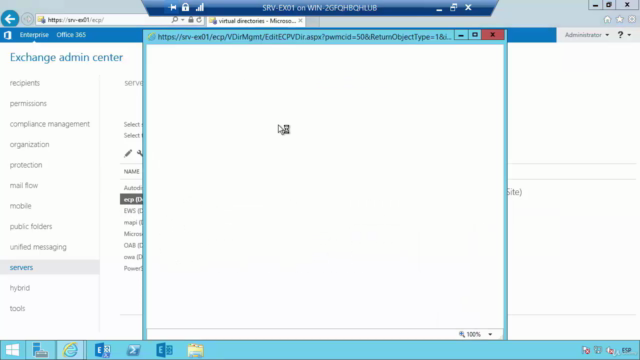Open favorites star icon
This screenshot has width=640, height=360.
click(620, 20)
